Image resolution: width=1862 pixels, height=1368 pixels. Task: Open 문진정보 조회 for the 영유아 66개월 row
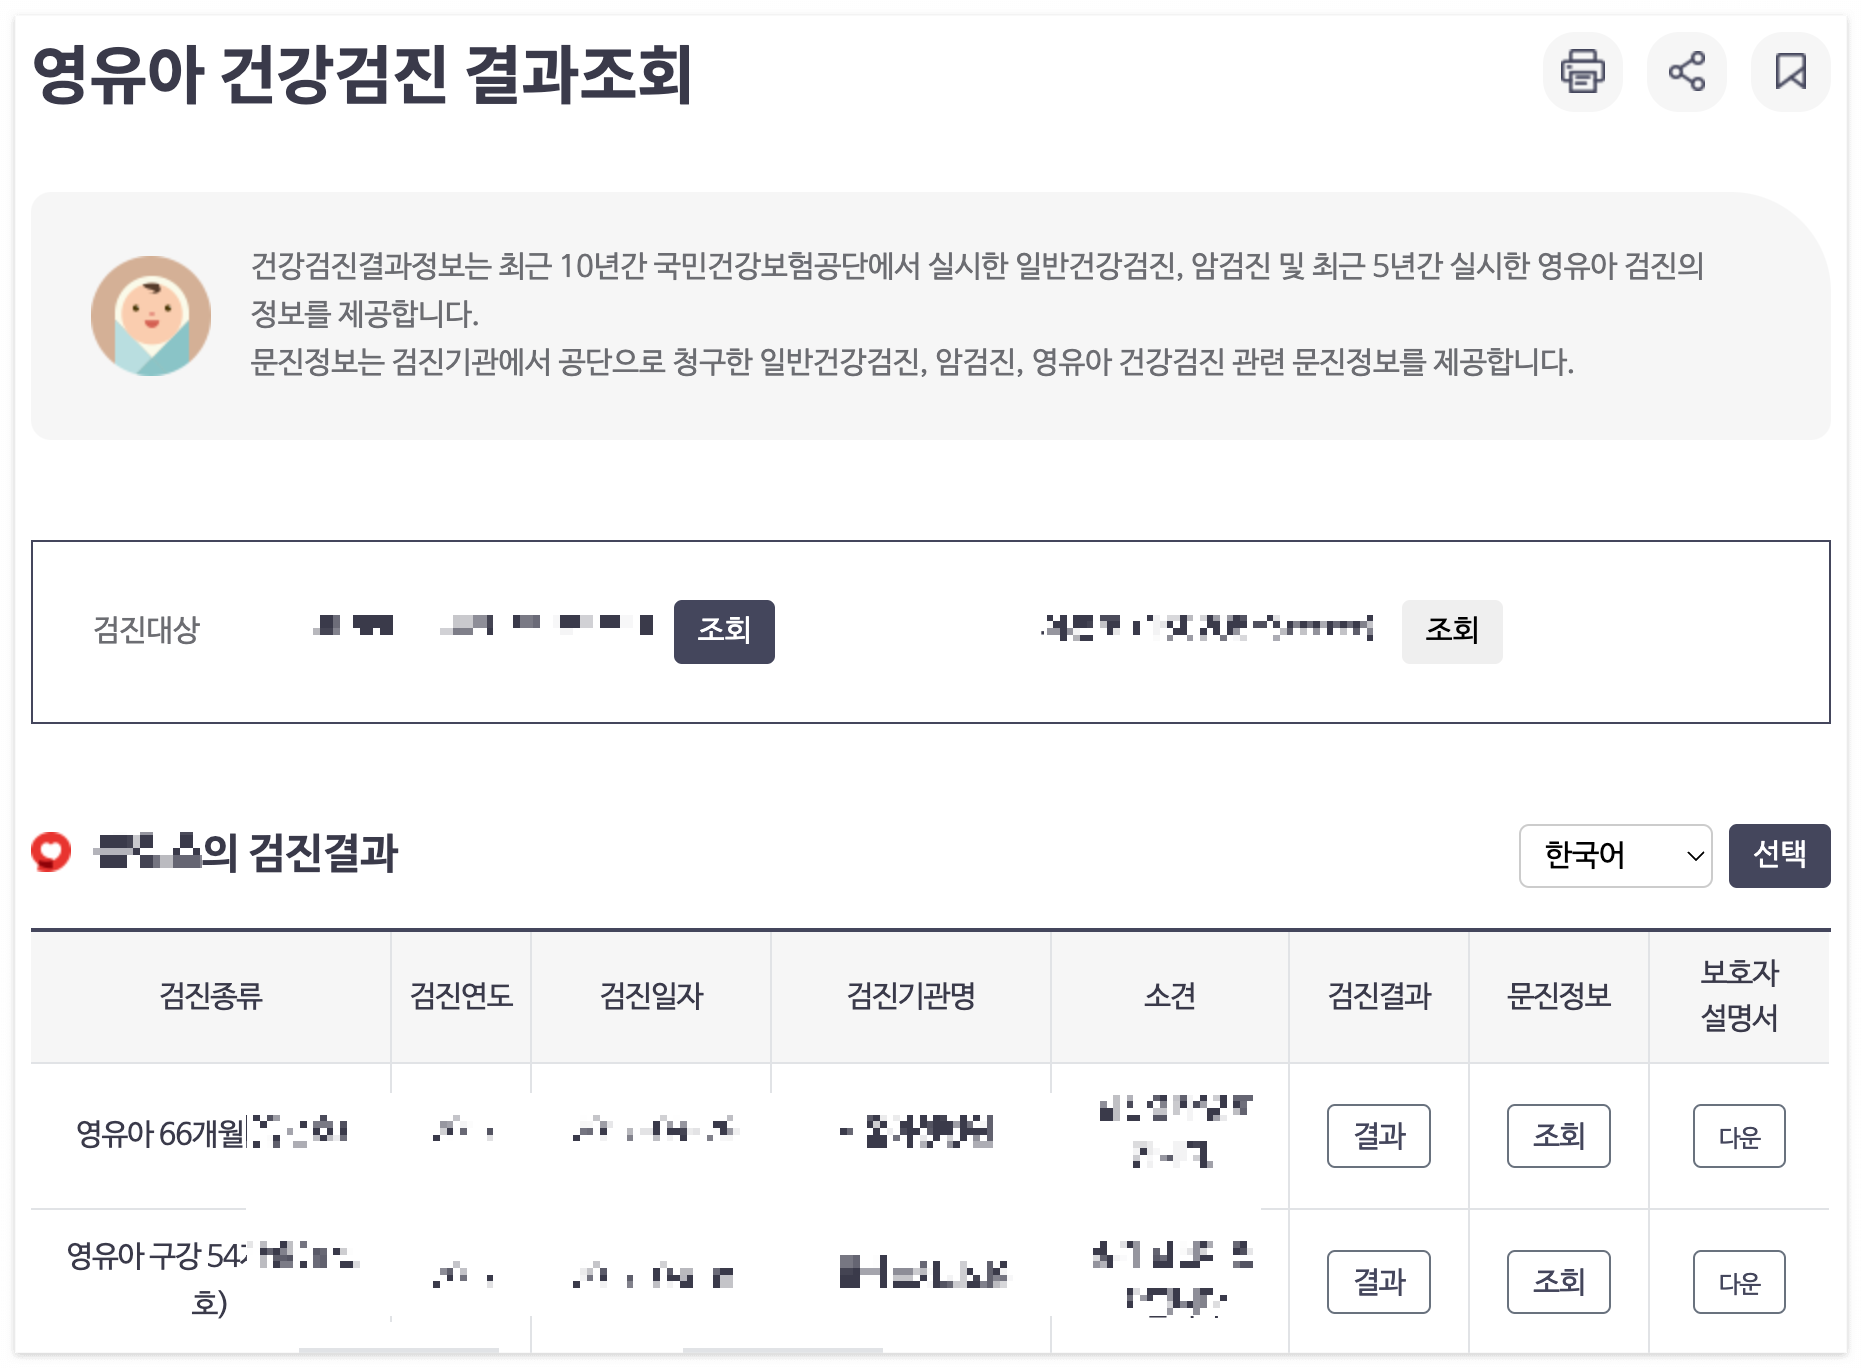pyautogui.click(x=1559, y=1136)
